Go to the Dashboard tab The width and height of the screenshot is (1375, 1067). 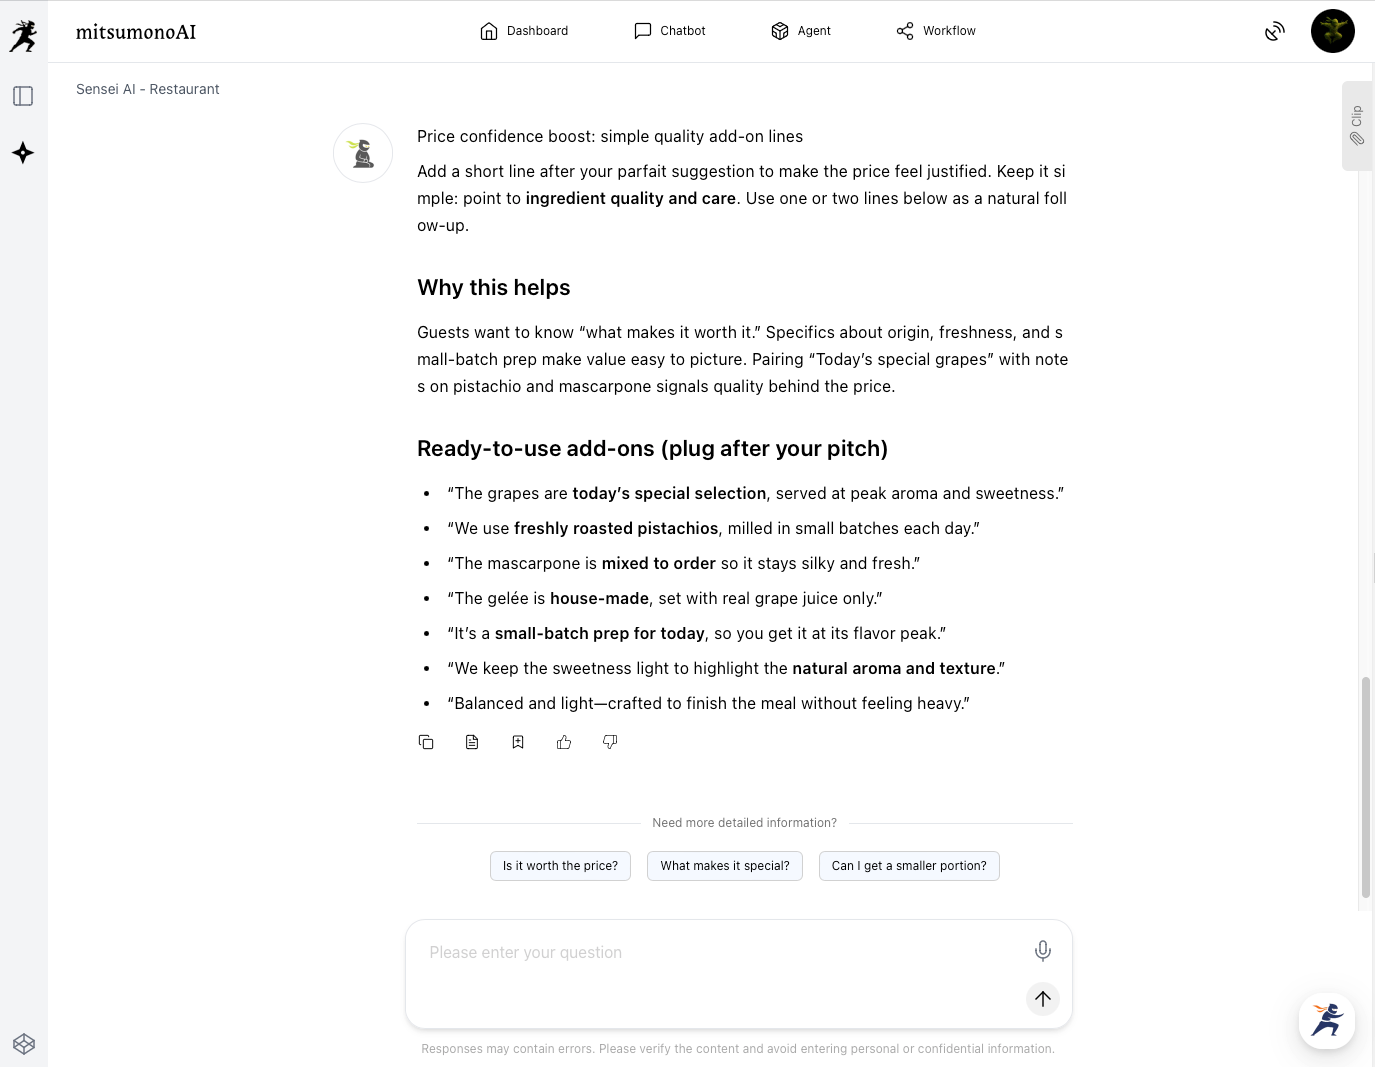pos(524,31)
